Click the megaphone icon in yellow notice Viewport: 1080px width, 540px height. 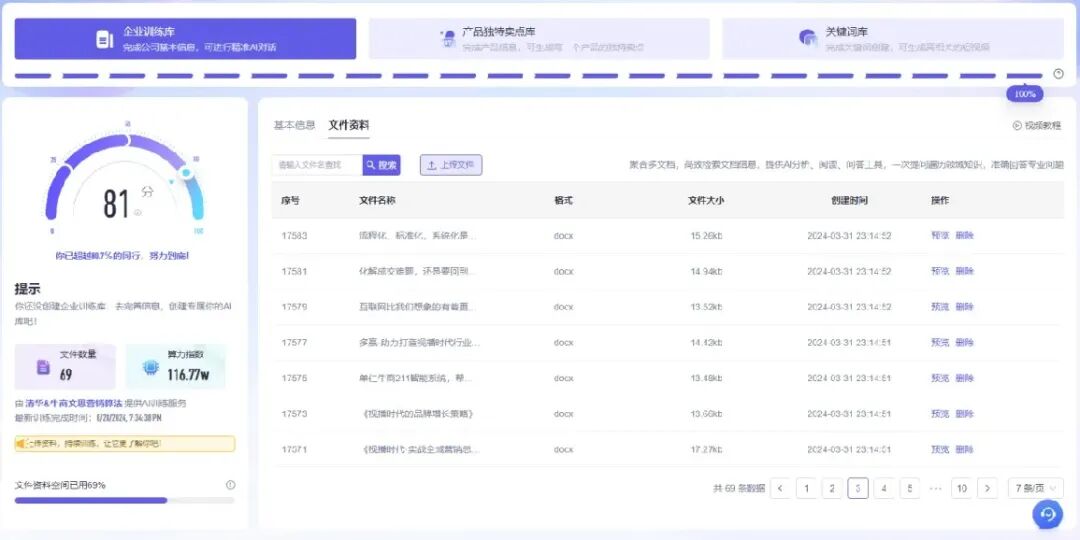click(x=21, y=444)
